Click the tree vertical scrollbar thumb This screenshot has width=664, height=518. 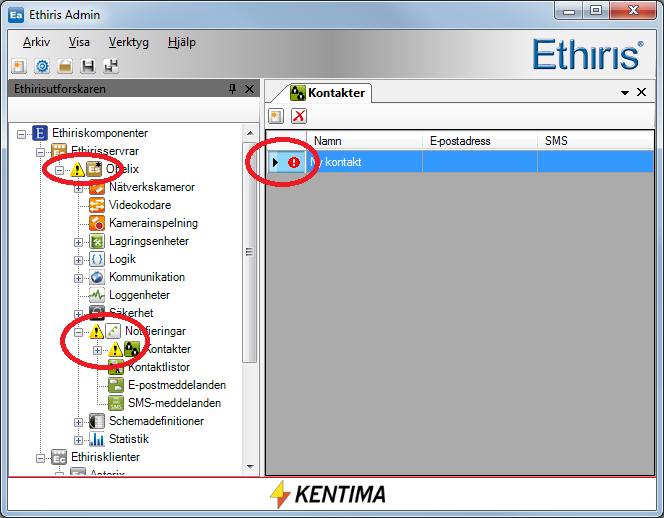[250, 252]
